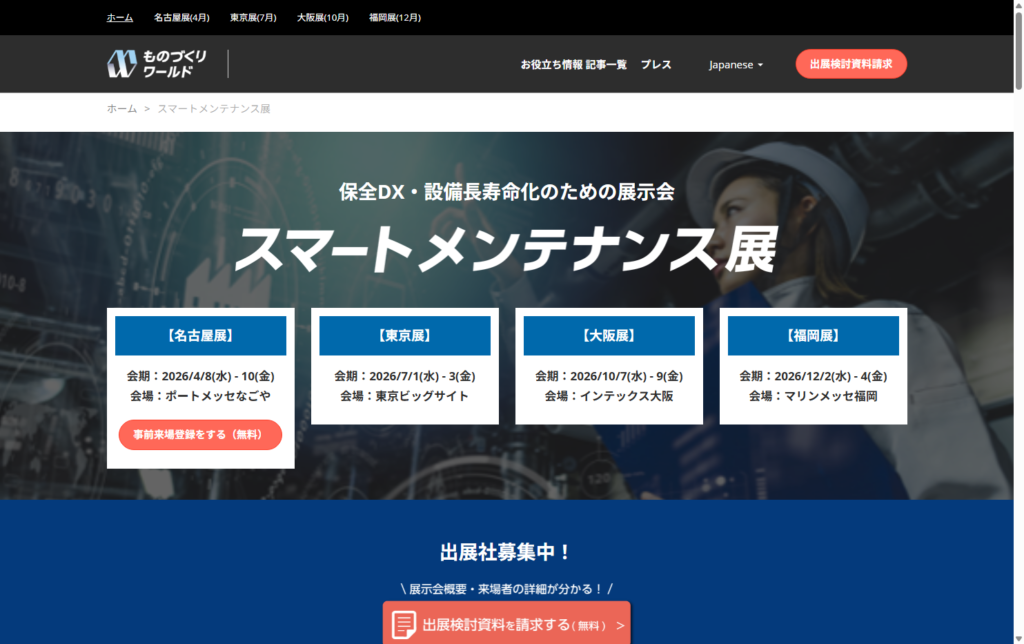1024x644 pixels.
Task: Click the 【東京展】 blue heading
Action: [x=405, y=336]
